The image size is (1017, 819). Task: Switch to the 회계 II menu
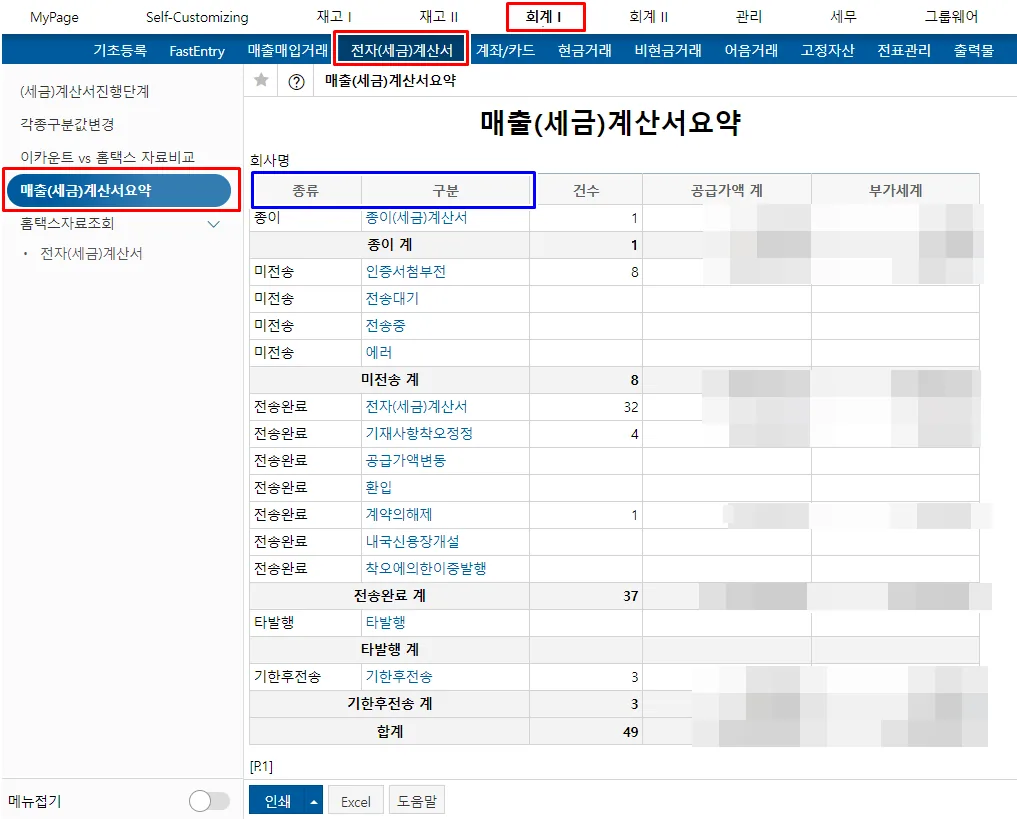[x=649, y=17]
